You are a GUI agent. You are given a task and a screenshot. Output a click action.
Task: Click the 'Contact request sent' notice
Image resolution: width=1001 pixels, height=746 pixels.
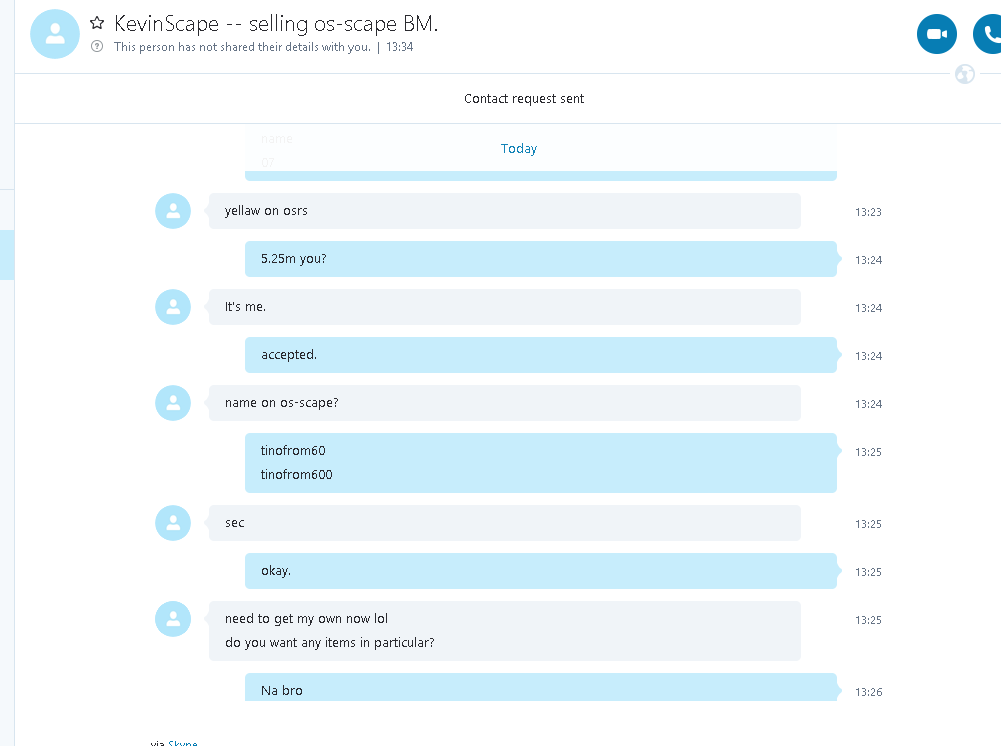(524, 99)
